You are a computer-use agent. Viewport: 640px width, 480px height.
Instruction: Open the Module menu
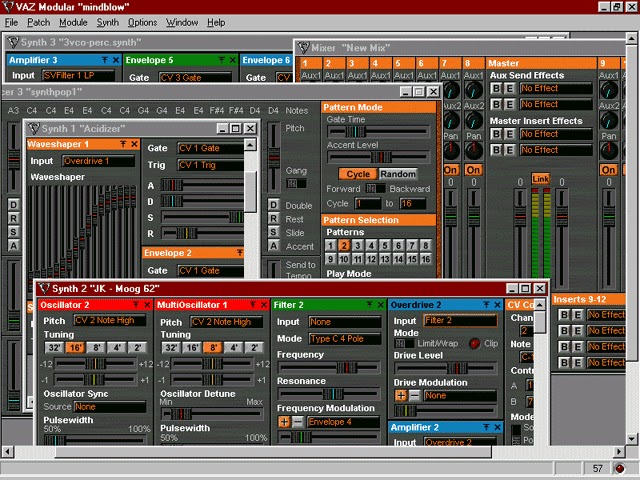(73, 22)
